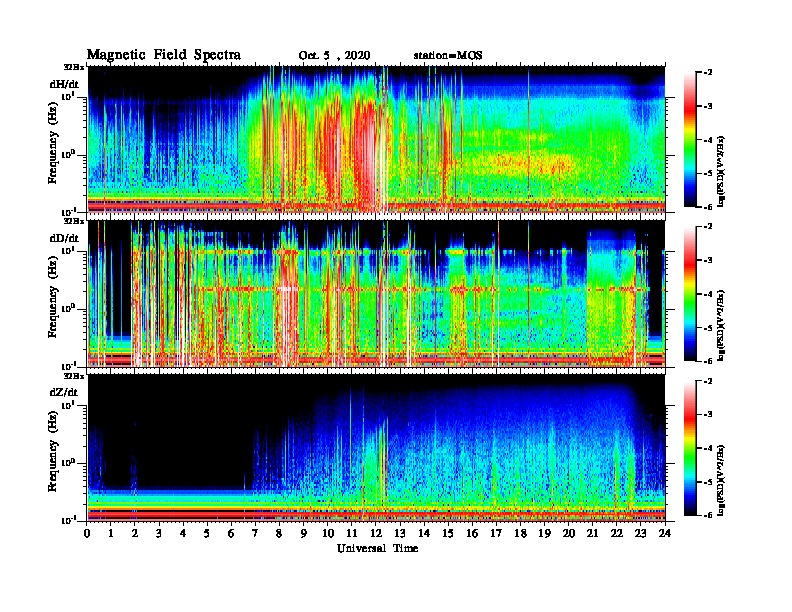Viewport: 792px width, 612px height.
Task: Click the hour 0 tick label
Action: click(x=87, y=533)
